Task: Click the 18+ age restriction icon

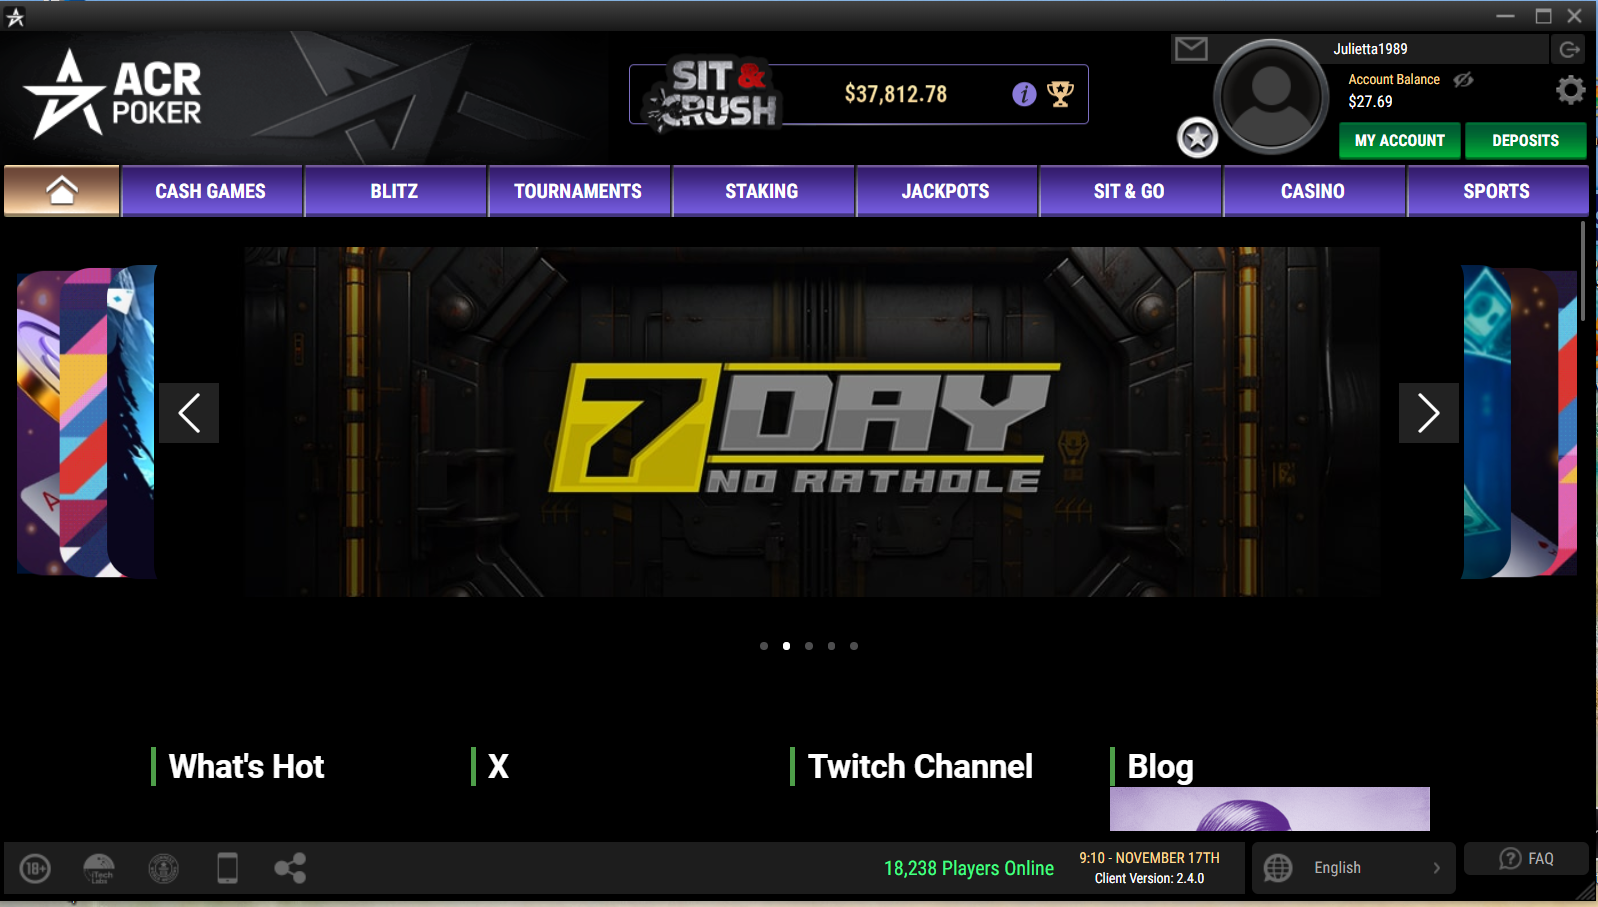Action: (x=35, y=868)
